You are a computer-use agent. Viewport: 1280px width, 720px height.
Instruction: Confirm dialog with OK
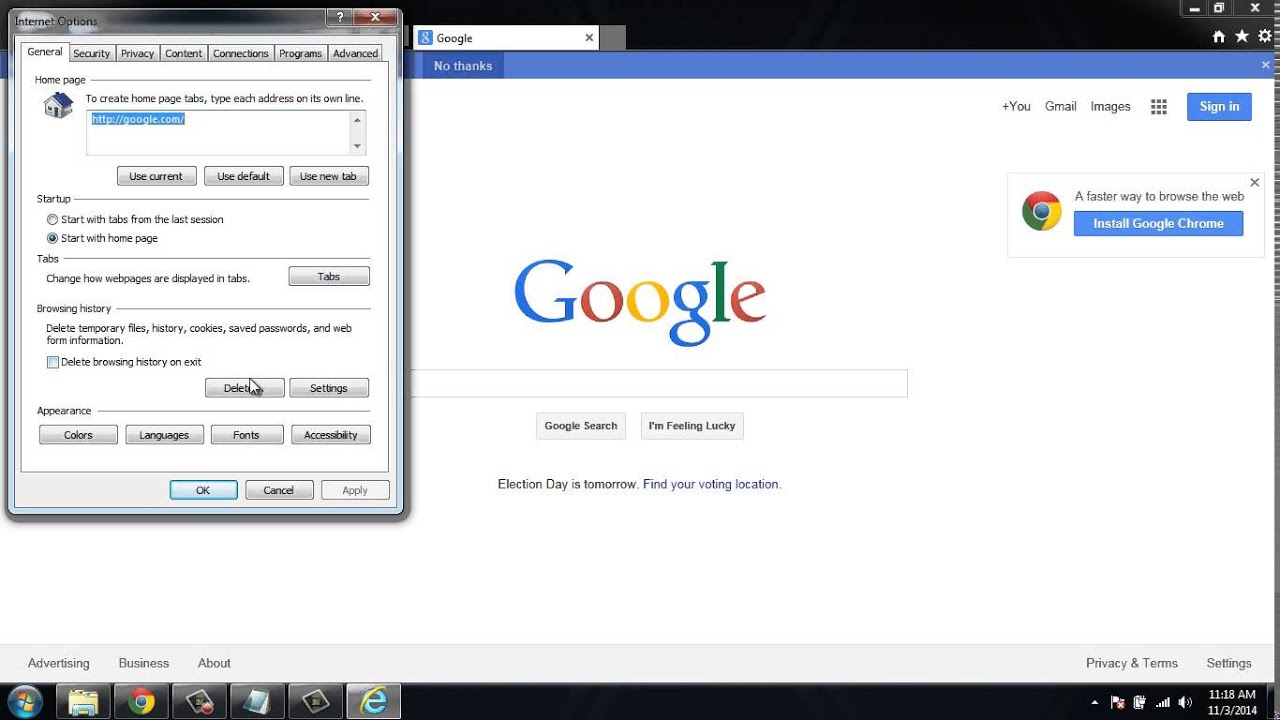coord(203,490)
